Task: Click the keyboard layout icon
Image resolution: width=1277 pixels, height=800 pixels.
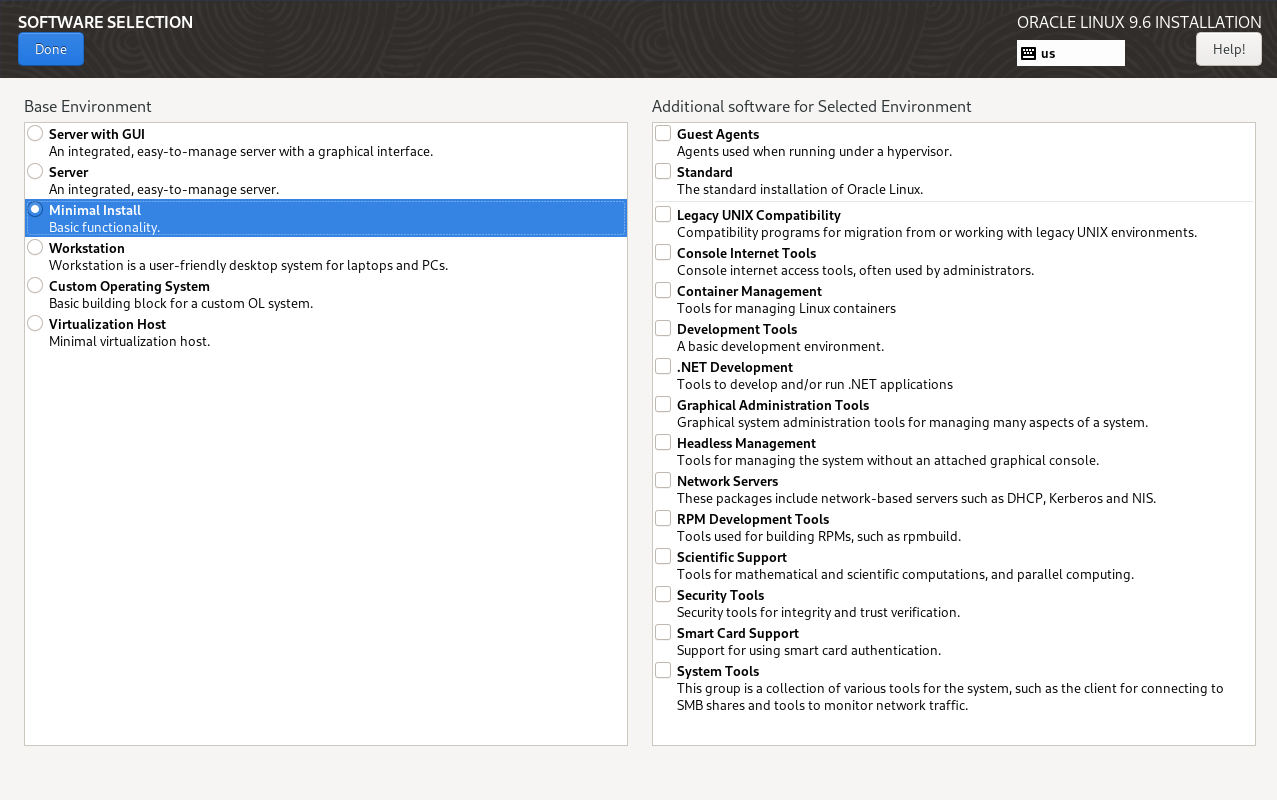Action: (x=1028, y=53)
